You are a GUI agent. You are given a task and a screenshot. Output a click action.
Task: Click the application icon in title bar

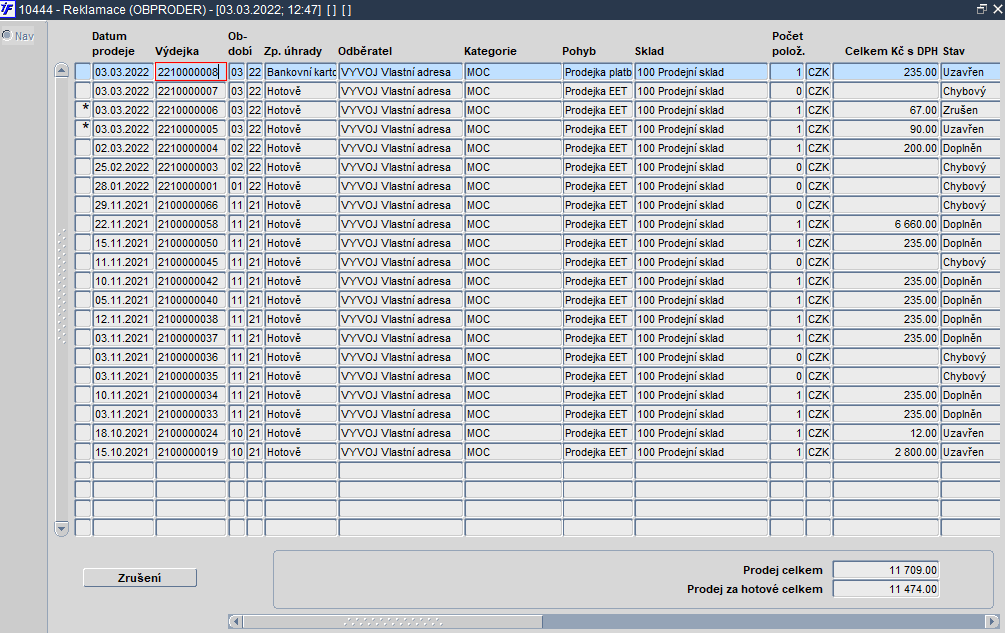pyautogui.click(x=8, y=10)
